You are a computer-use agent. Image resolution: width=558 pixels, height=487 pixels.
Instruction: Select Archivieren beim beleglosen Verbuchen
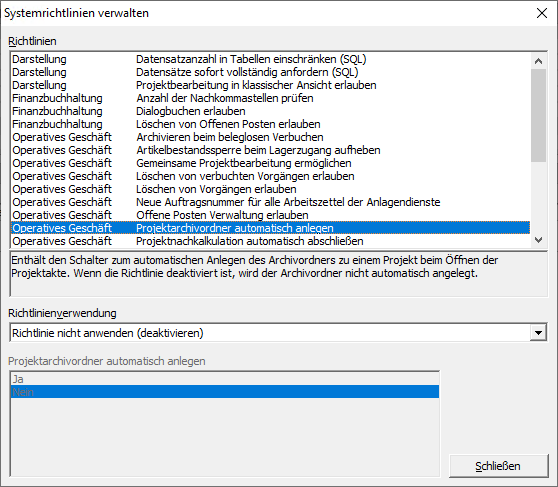click(x=270, y=137)
